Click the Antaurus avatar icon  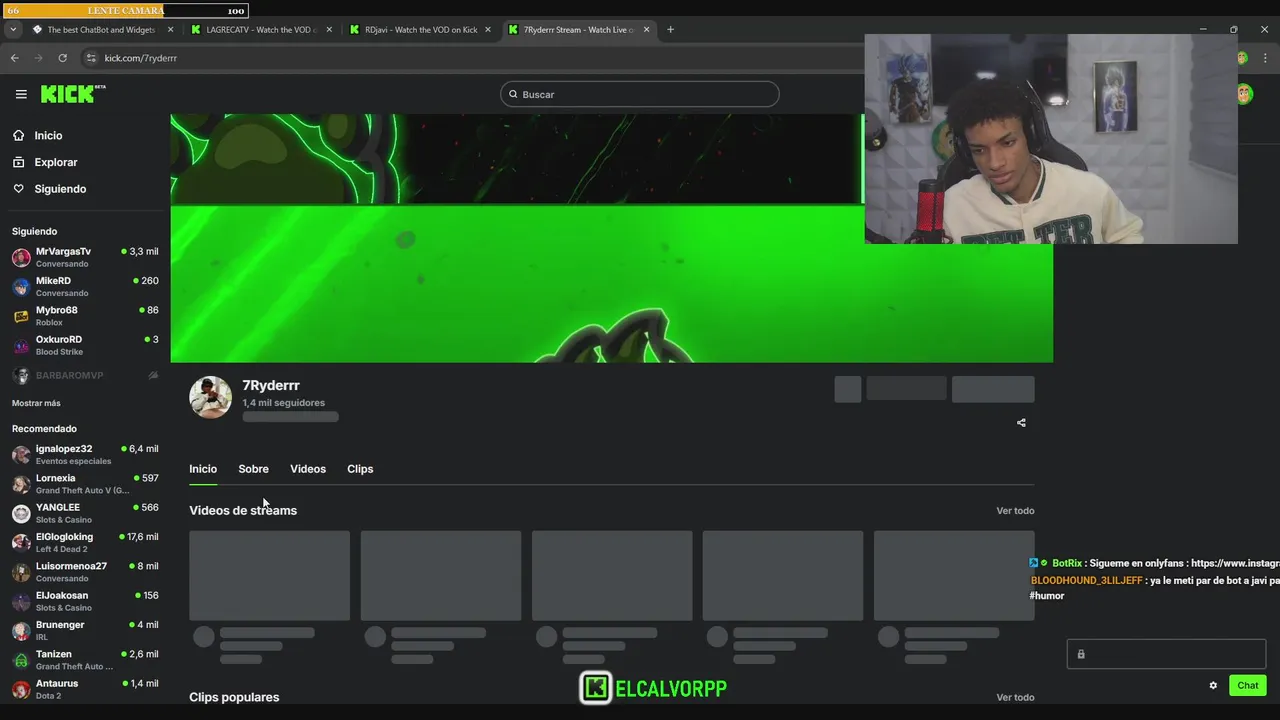click(x=21, y=689)
